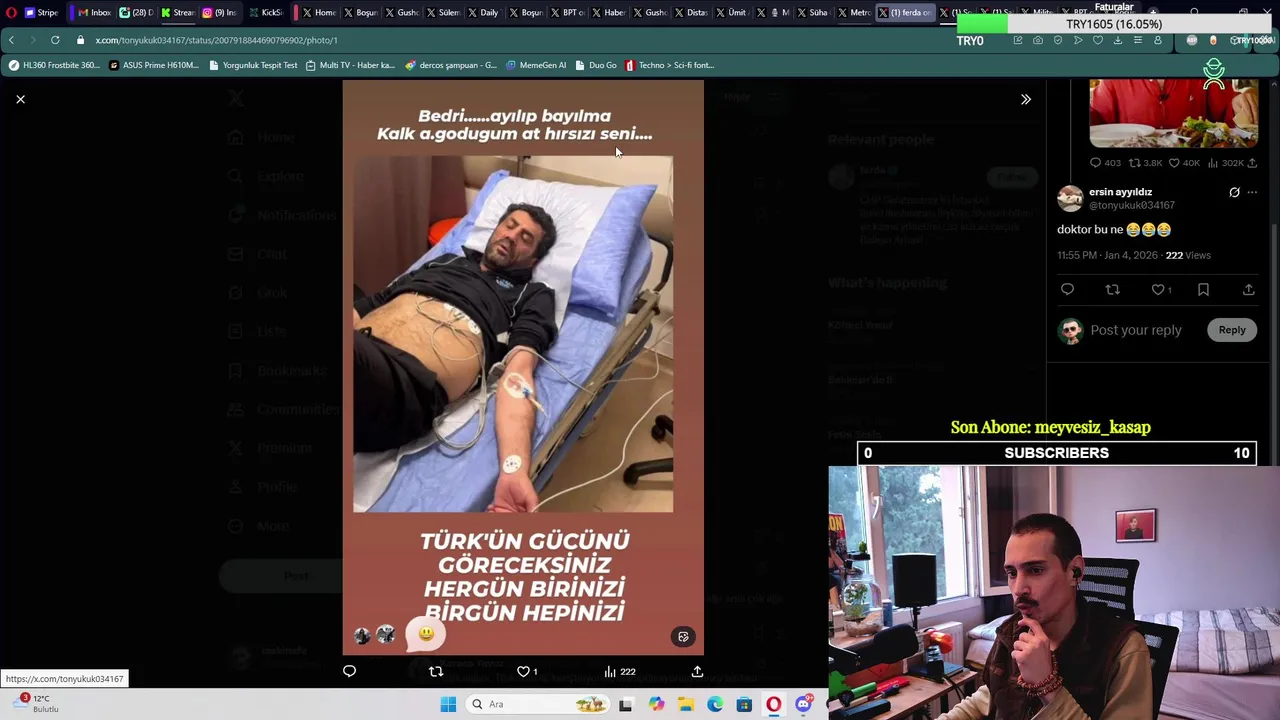Click the Opera icon on the taskbar
The image size is (1280, 720).
tap(774, 704)
